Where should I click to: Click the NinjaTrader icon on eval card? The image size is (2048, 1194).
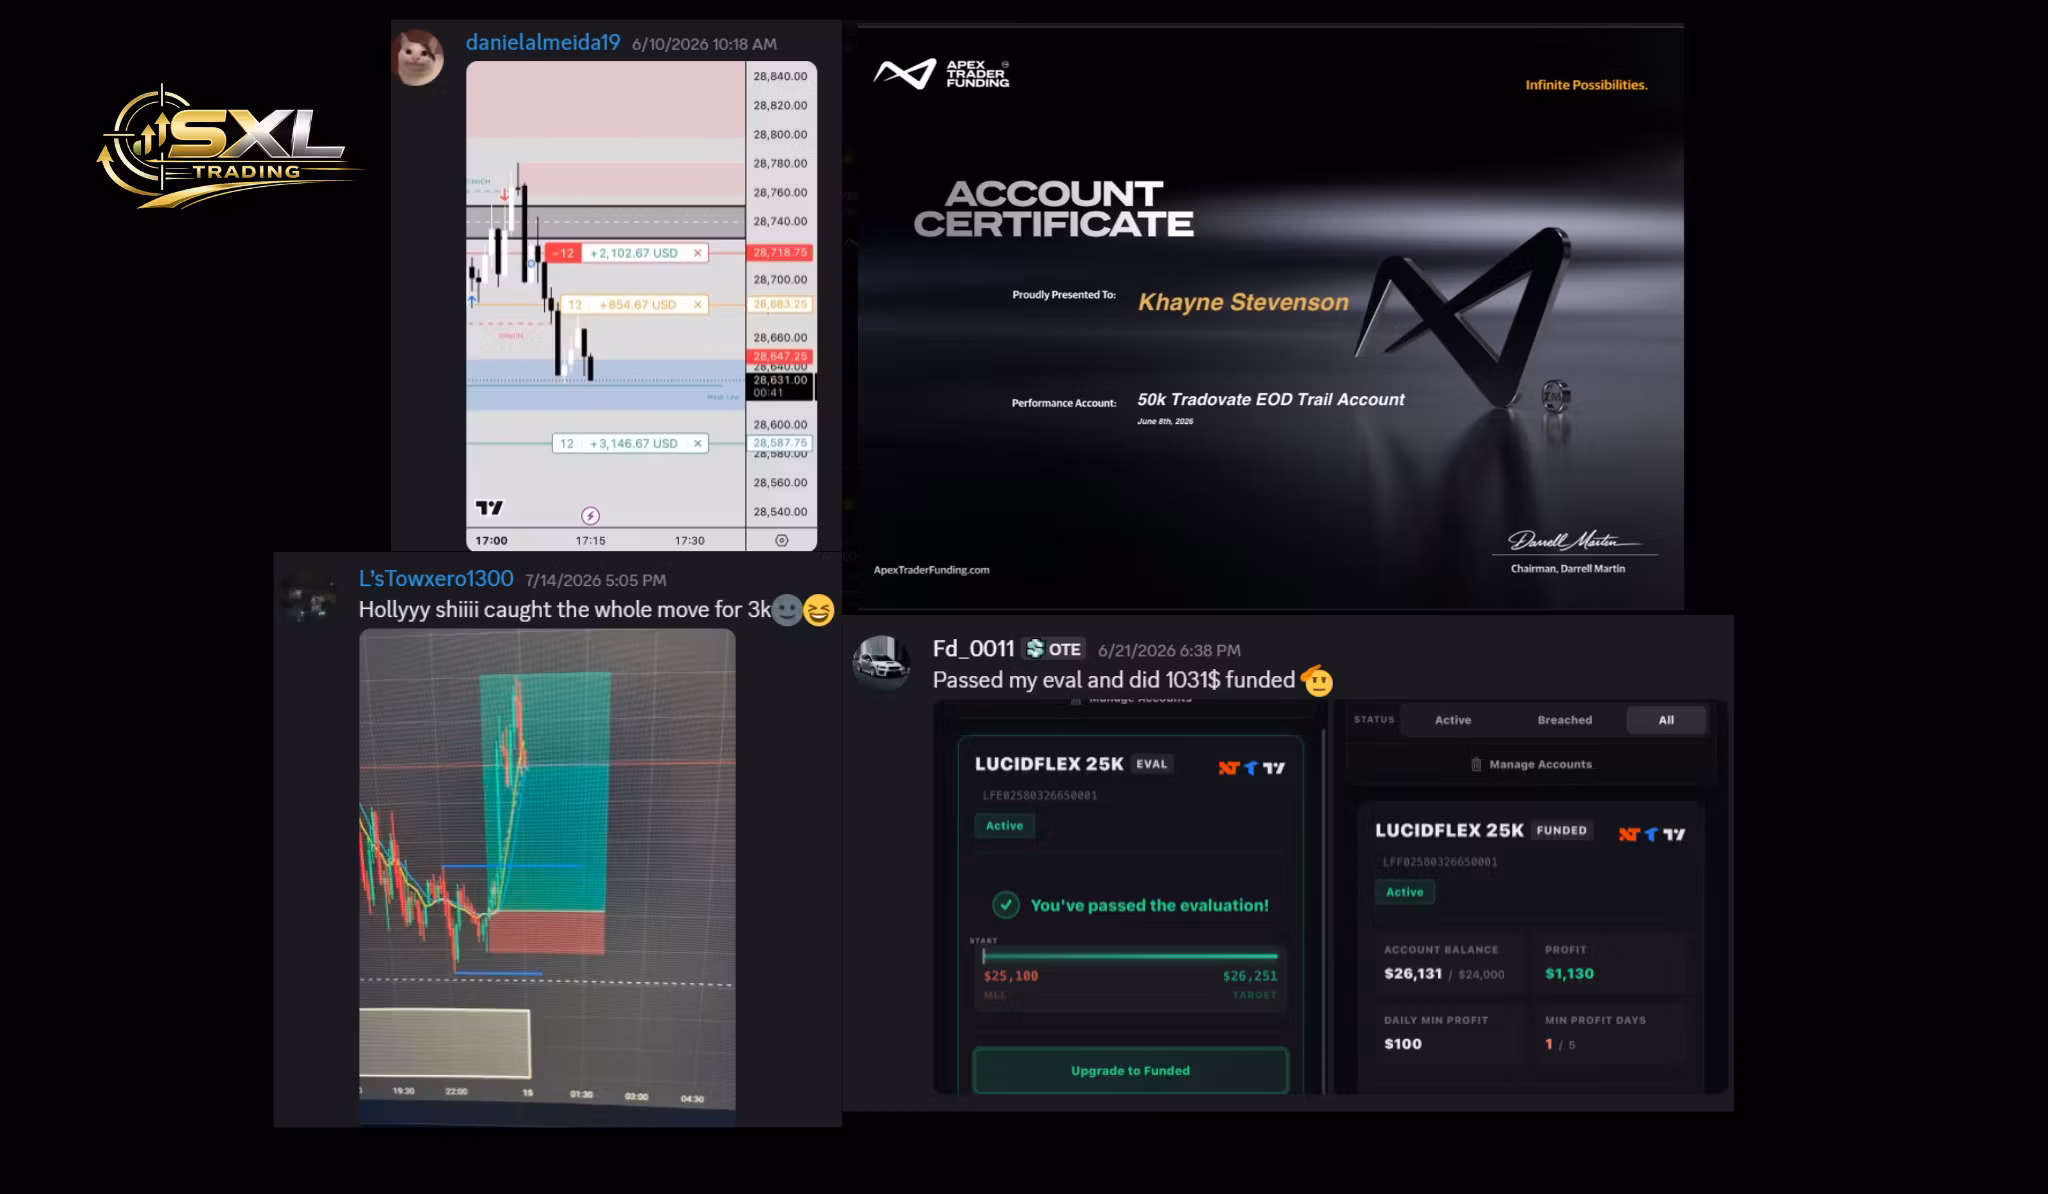(x=1228, y=768)
